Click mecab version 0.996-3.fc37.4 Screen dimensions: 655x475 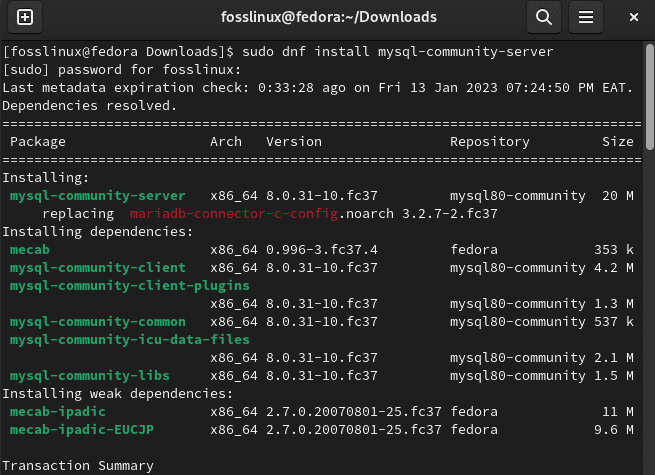(x=322, y=250)
